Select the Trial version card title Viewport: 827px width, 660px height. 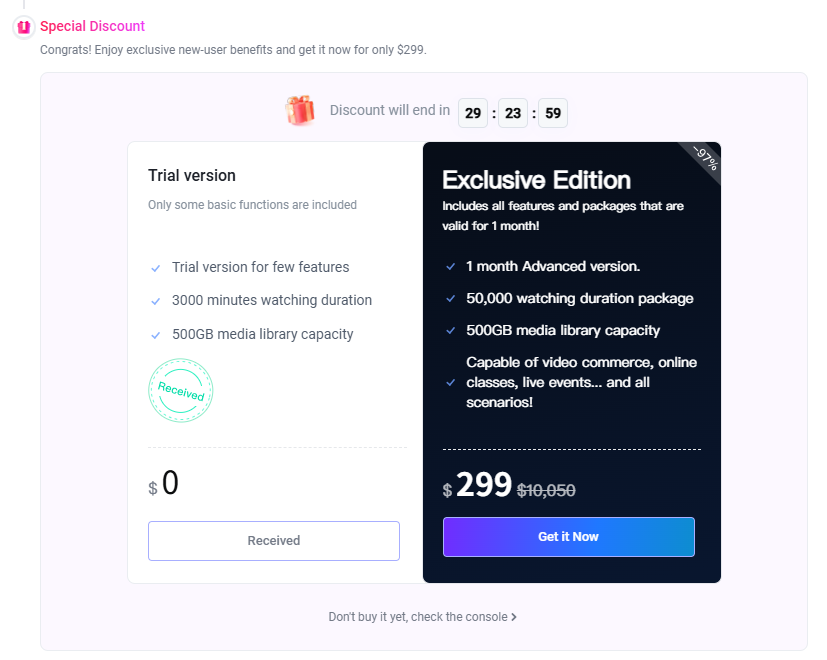click(x=192, y=175)
